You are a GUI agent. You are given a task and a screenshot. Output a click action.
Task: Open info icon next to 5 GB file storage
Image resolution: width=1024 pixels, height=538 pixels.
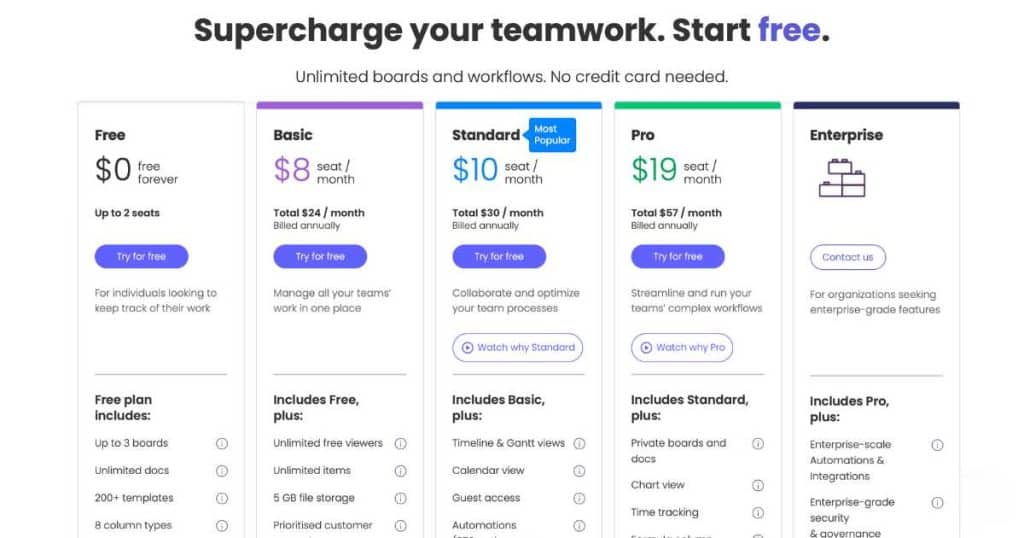pos(400,498)
